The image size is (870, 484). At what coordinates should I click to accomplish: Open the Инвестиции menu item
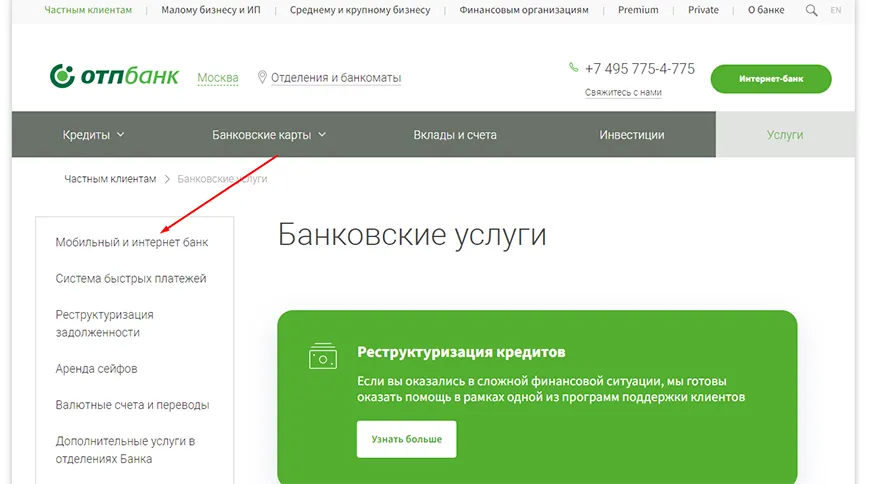point(631,135)
